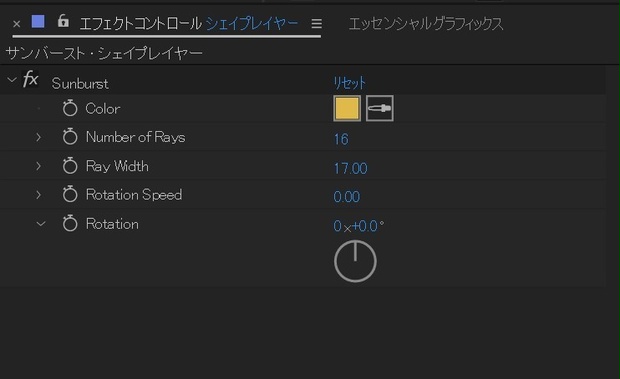Collapse the Sunburst effect group
620x379 pixels.
coord(12,80)
